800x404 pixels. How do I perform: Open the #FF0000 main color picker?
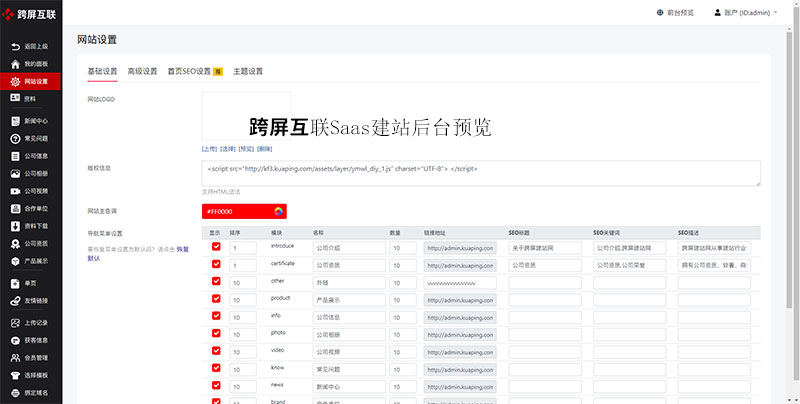pos(244,211)
